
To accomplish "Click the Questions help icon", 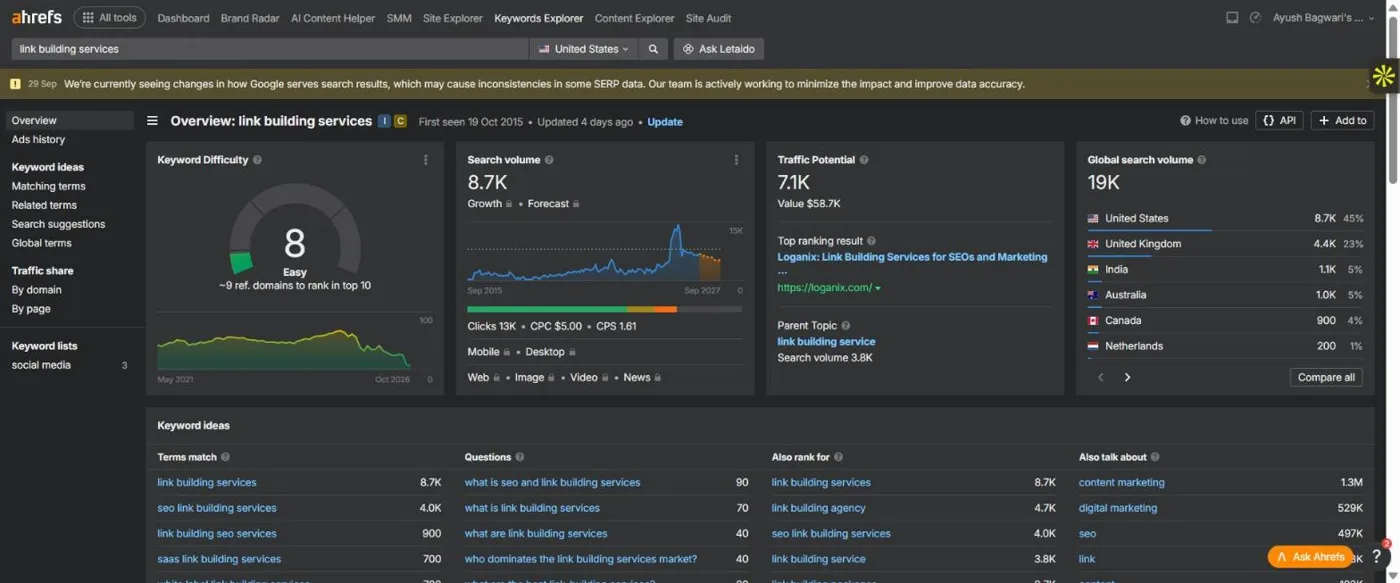I will tap(520, 457).
